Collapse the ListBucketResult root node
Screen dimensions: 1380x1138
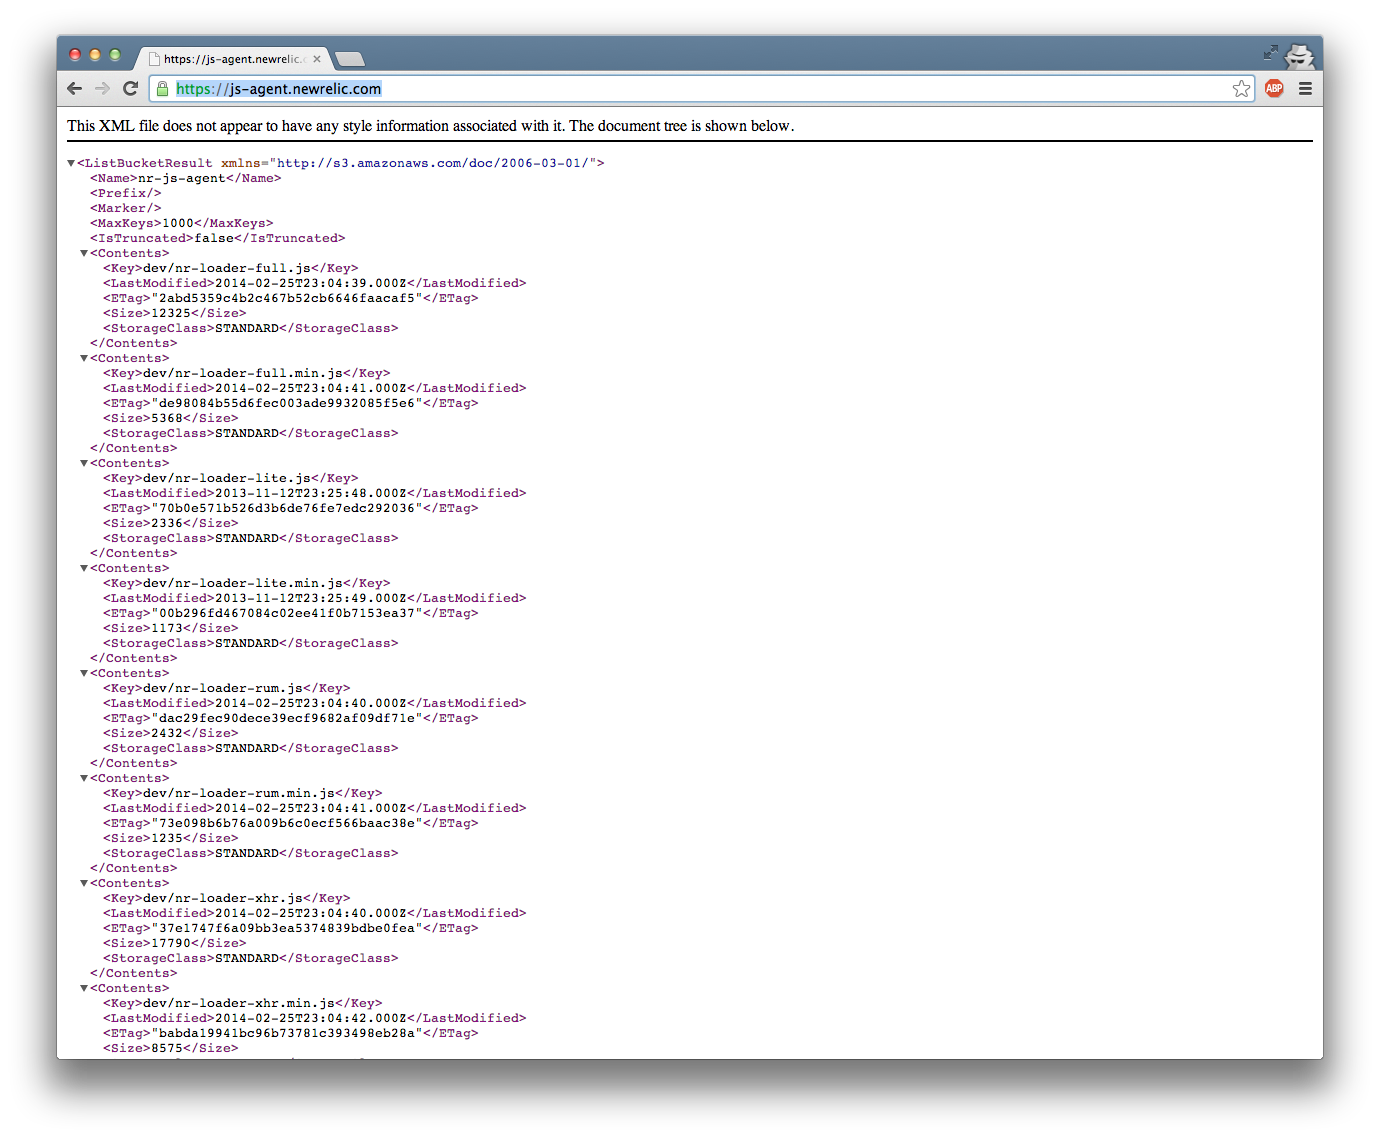(x=71, y=163)
